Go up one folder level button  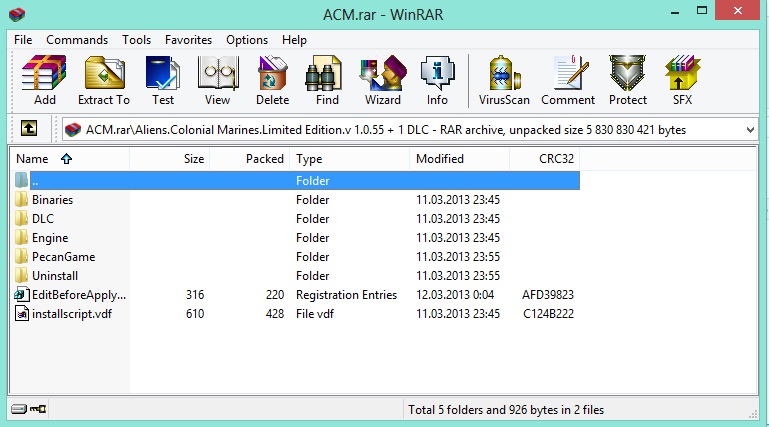pos(30,129)
